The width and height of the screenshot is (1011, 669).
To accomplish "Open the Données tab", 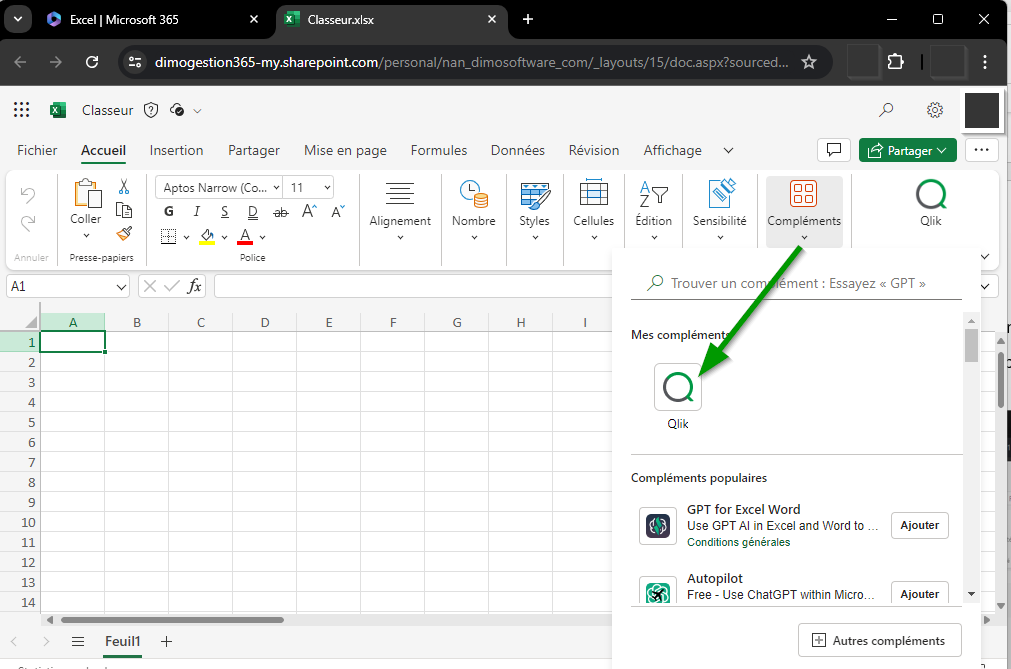I will (518, 150).
